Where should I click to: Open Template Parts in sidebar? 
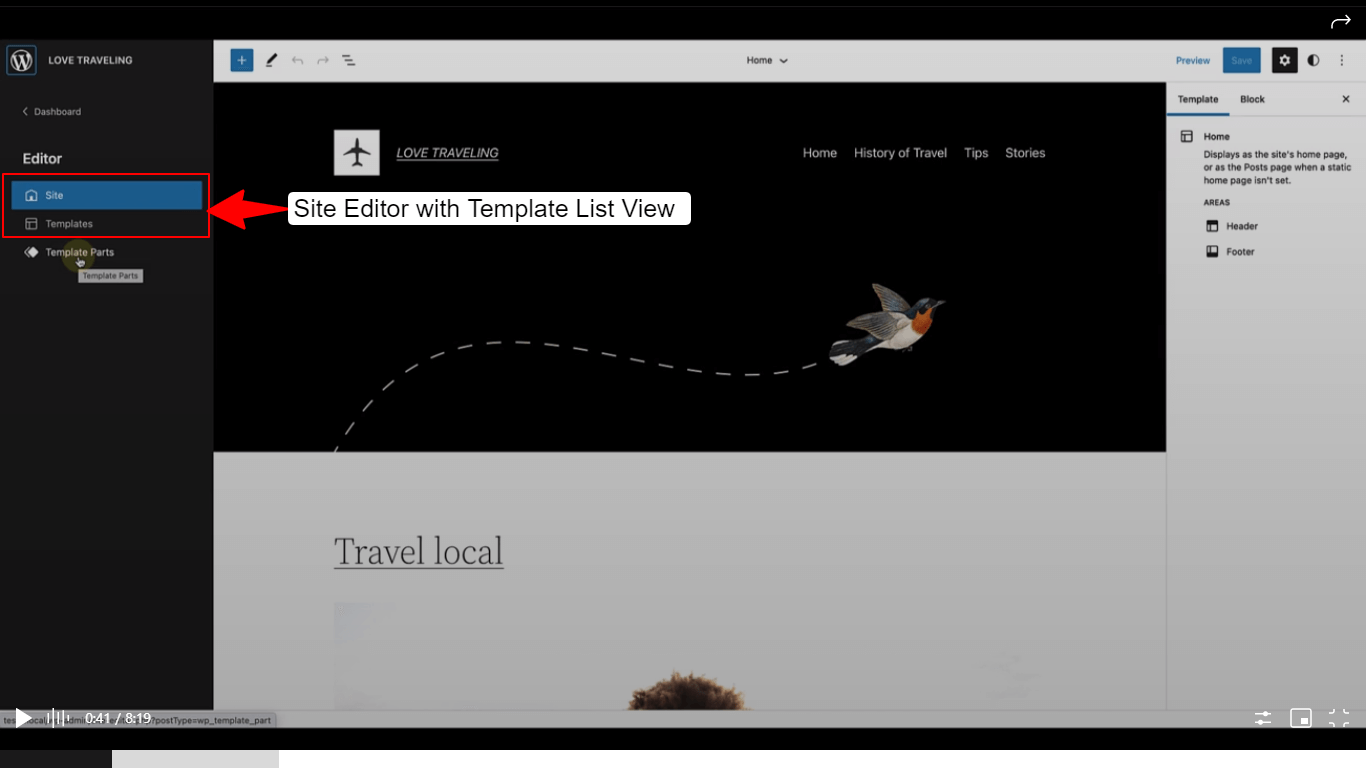(x=79, y=252)
